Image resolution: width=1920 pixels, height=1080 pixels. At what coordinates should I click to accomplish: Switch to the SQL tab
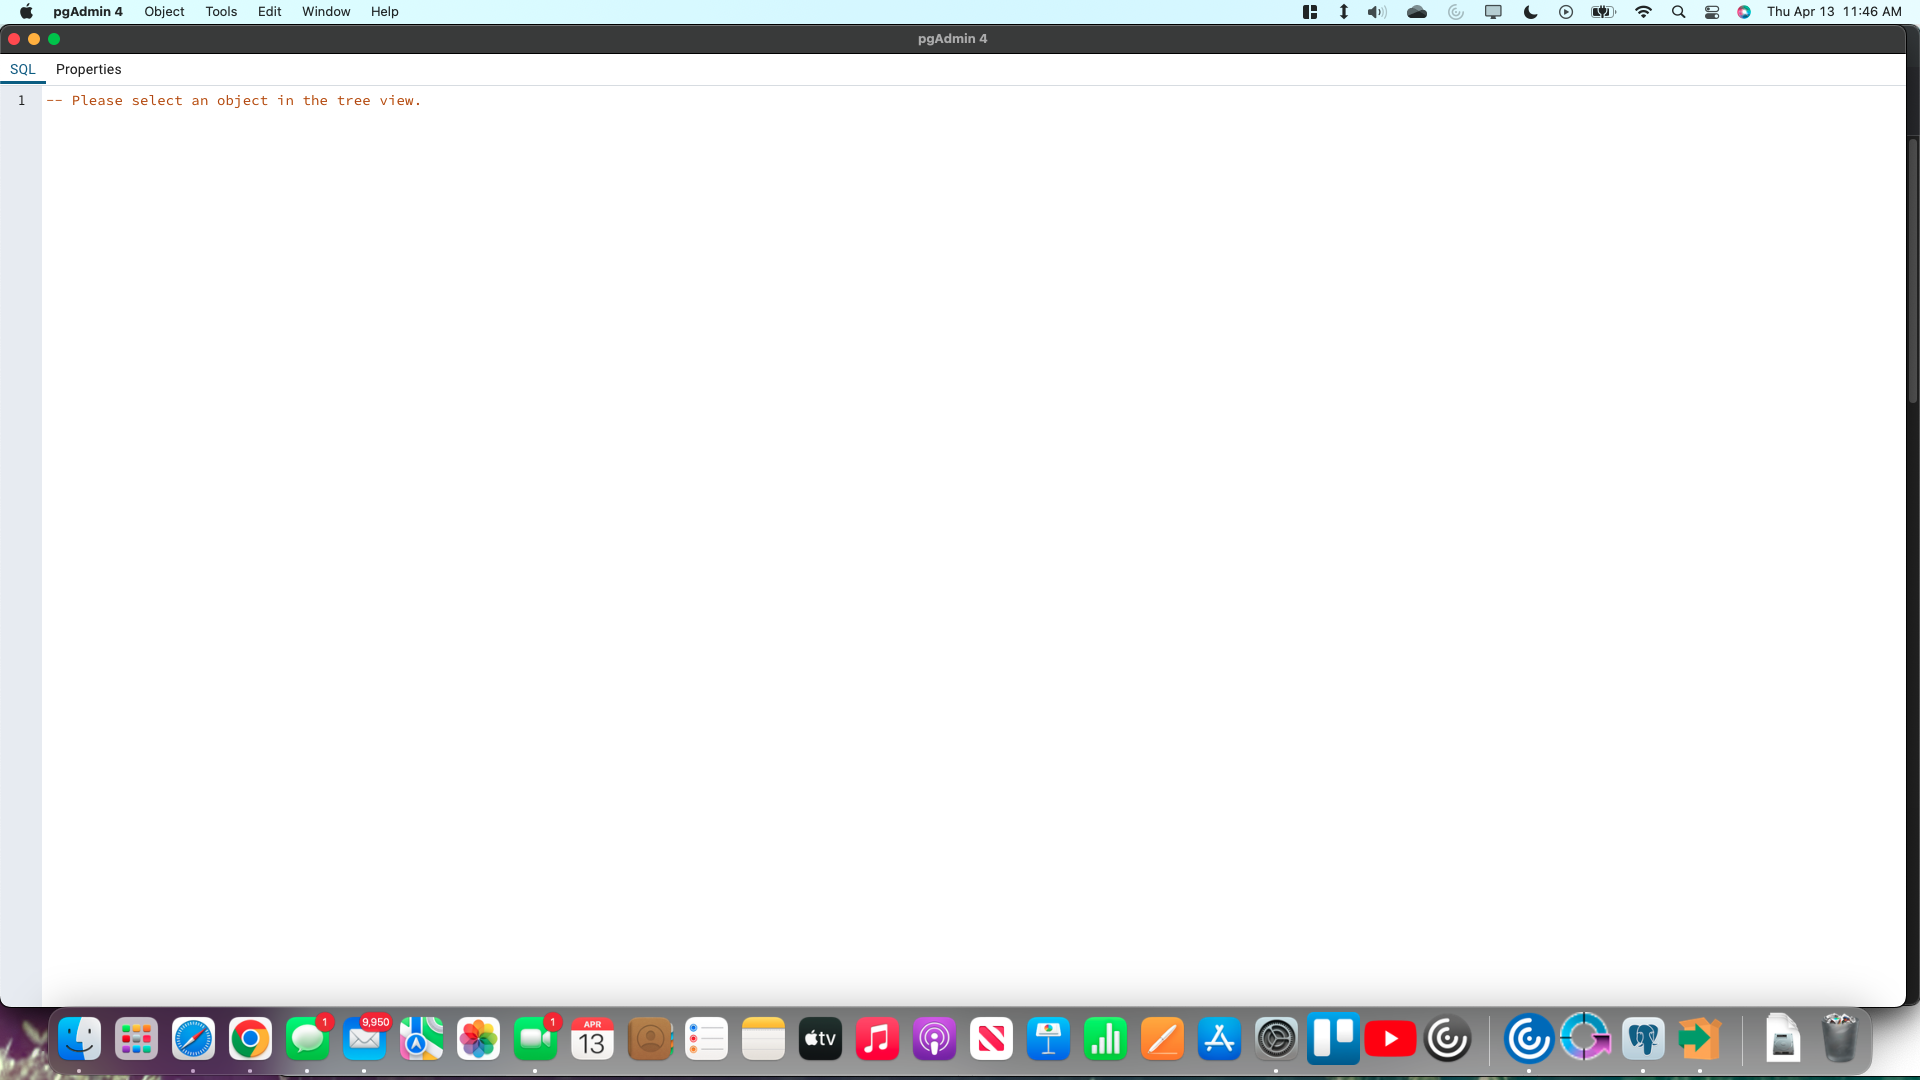[22, 69]
